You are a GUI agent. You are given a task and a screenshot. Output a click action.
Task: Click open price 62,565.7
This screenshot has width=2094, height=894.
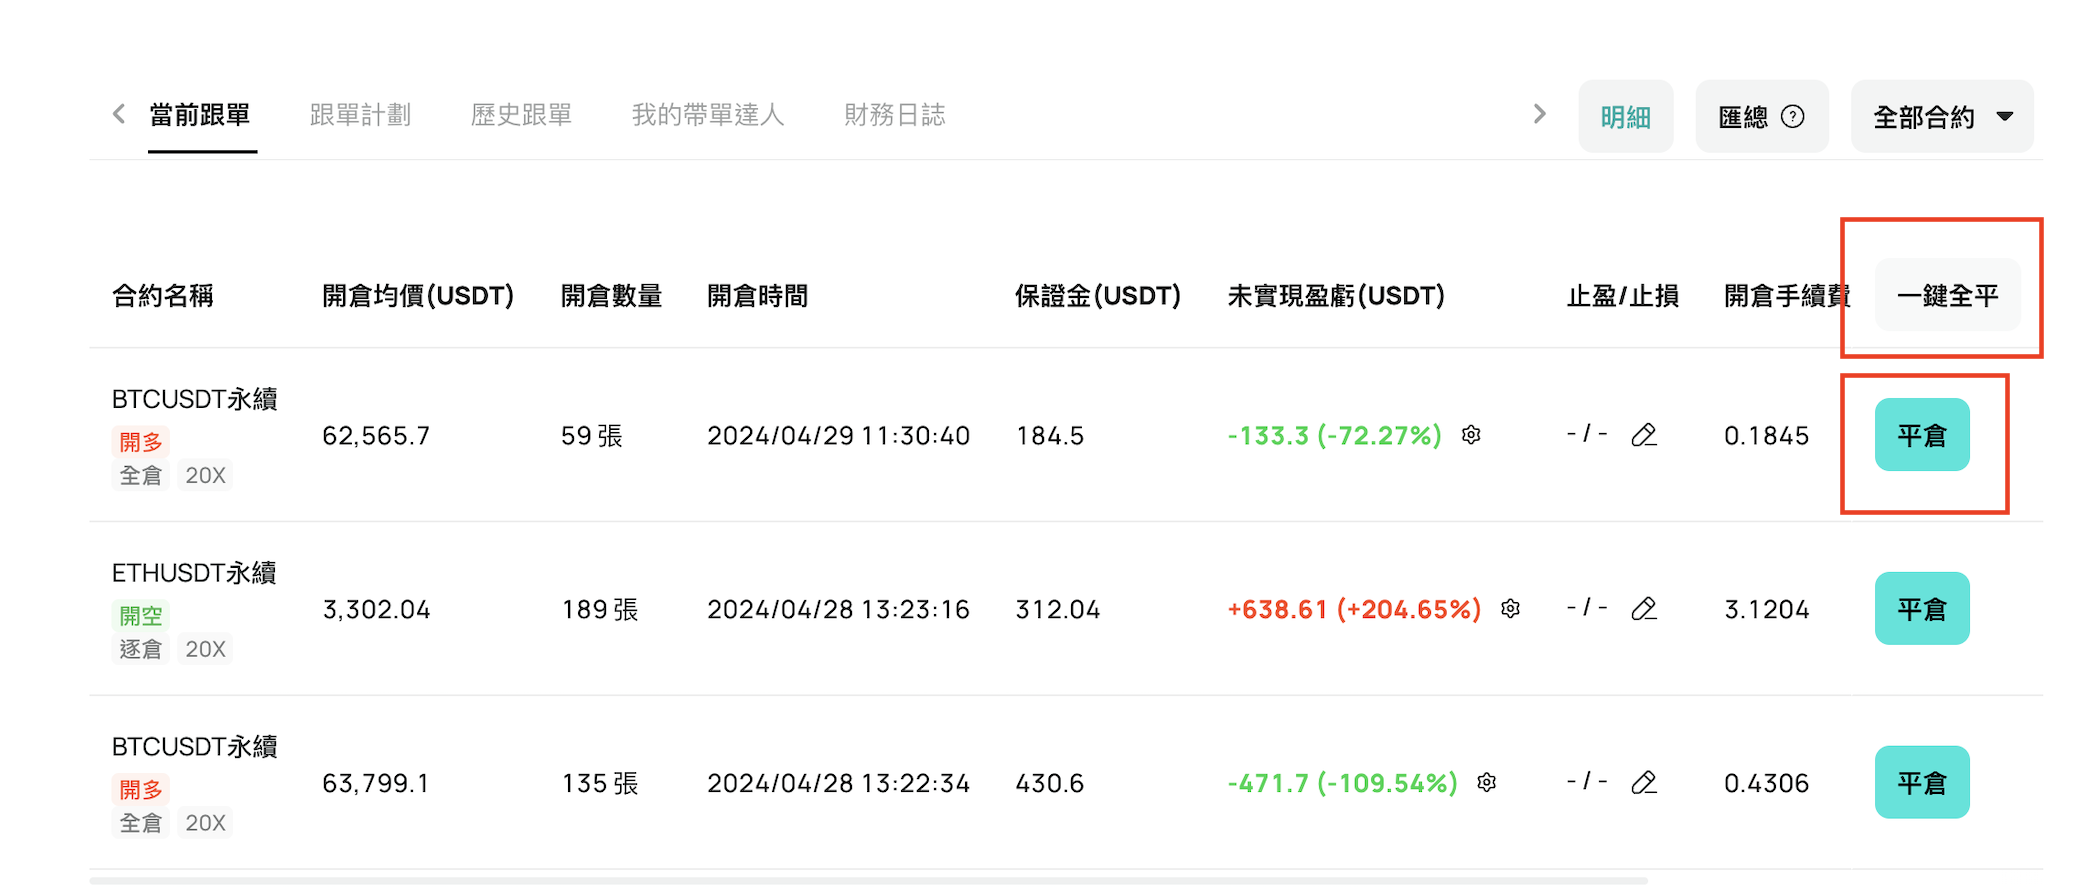click(x=376, y=435)
